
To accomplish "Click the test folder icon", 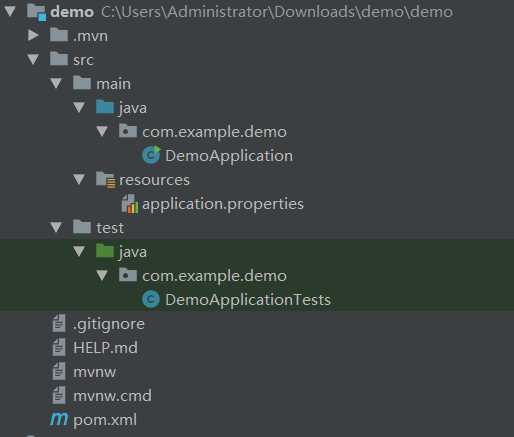I will pos(82,227).
